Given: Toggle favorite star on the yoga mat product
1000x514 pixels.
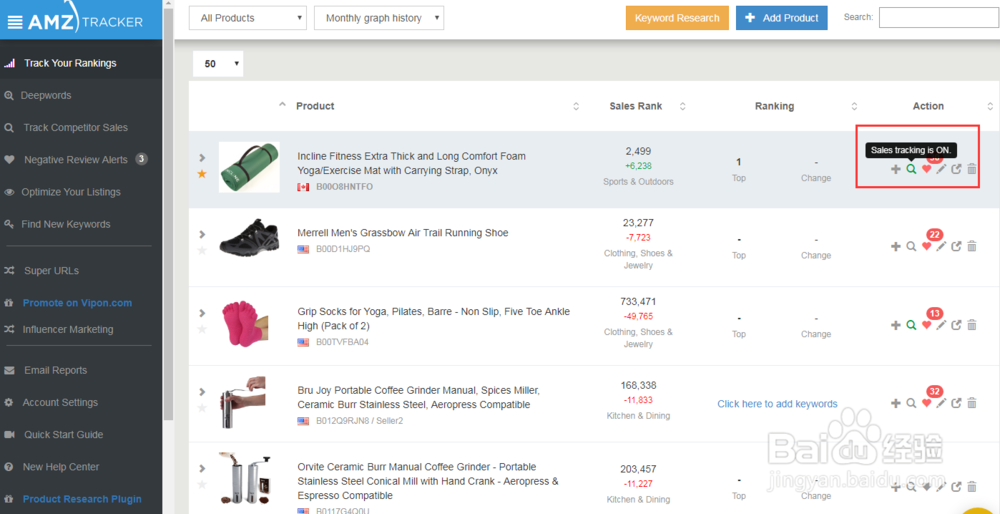Looking at the screenshot, I should click(x=202, y=174).
